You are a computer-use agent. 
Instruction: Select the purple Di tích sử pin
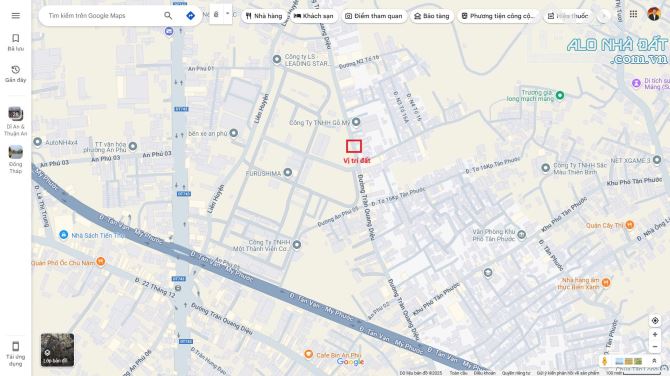(x=637, y=83)
